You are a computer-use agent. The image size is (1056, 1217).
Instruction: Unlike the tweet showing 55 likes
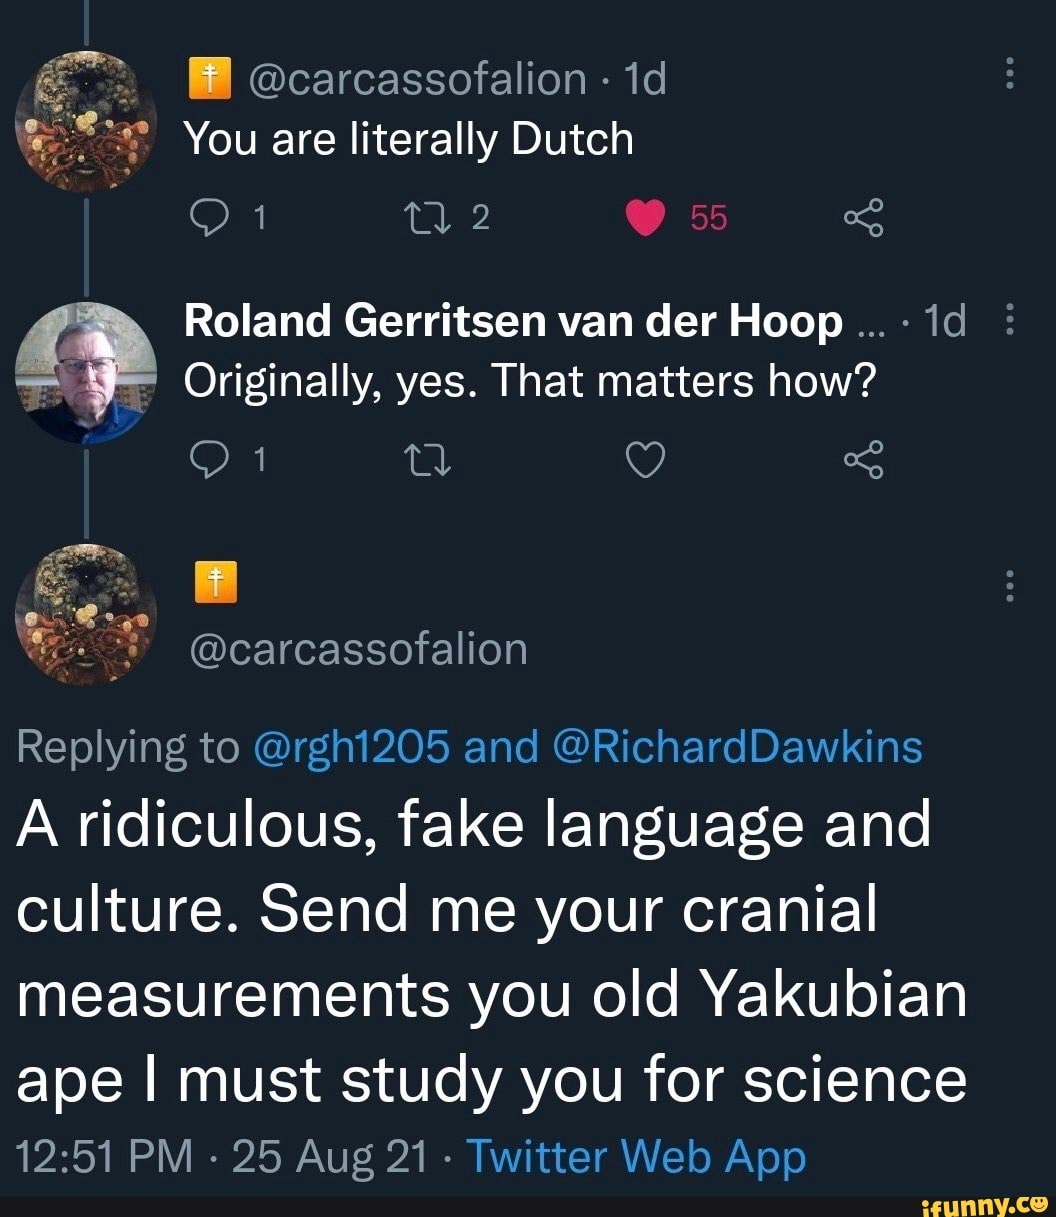pos(645,218)
